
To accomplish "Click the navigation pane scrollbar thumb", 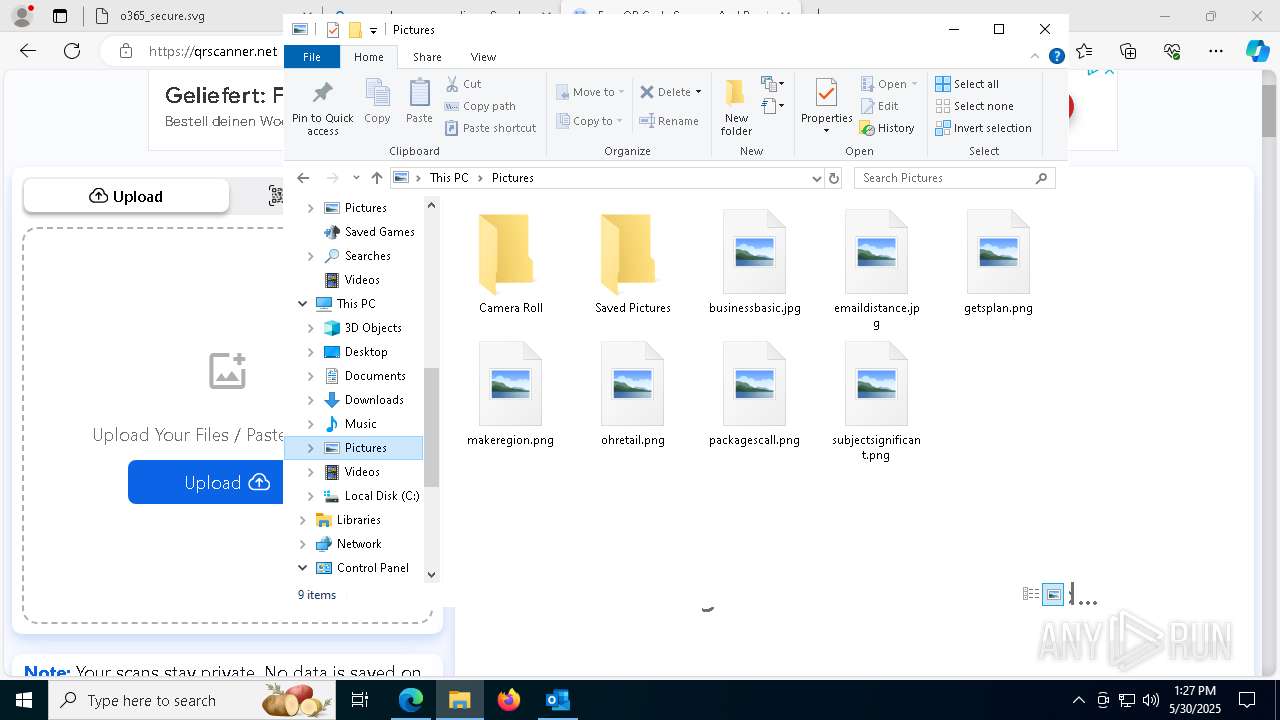I will coord(431,427).
